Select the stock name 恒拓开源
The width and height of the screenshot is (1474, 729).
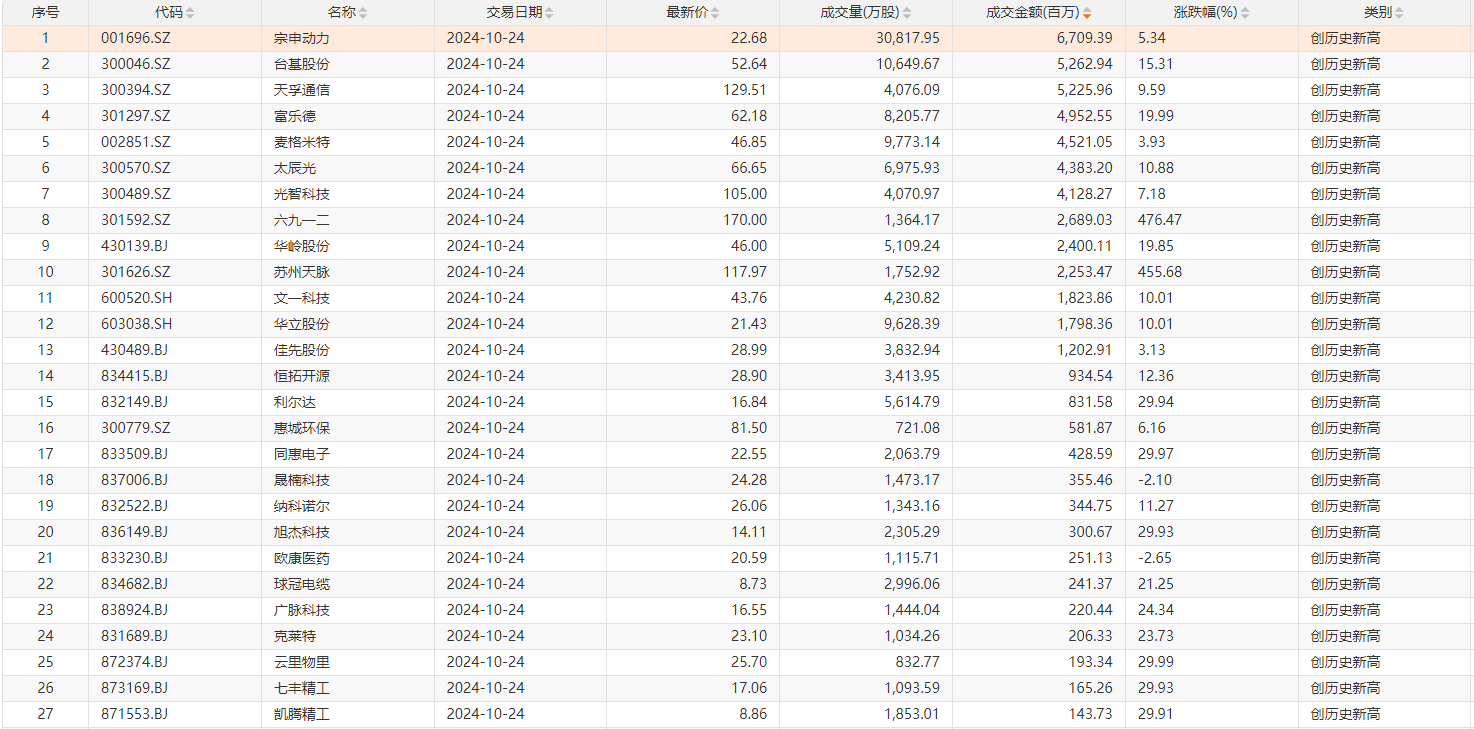(x=302, y=376)
